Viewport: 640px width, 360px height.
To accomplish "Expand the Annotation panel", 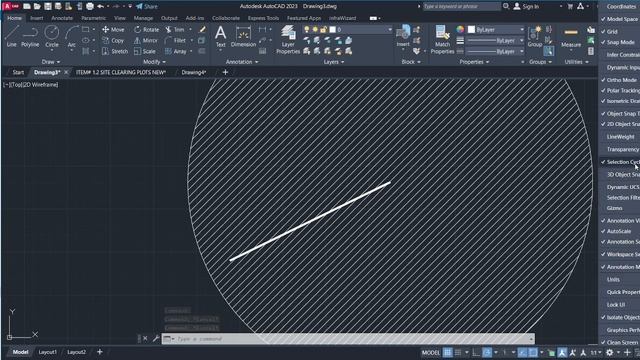I will tap(242, 62).
